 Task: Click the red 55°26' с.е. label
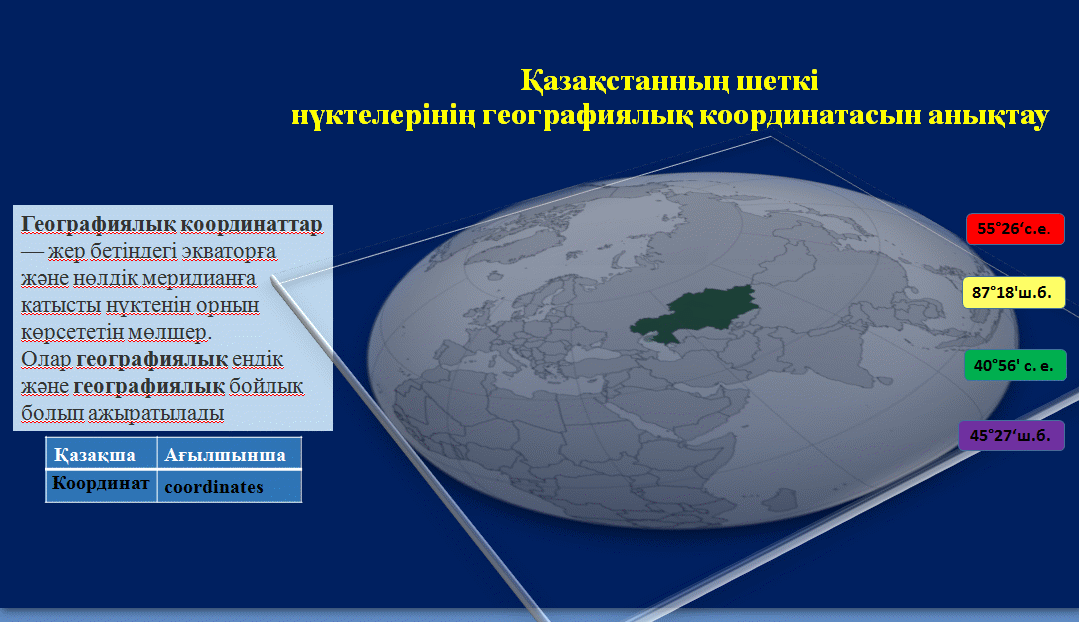point(1015,229)
